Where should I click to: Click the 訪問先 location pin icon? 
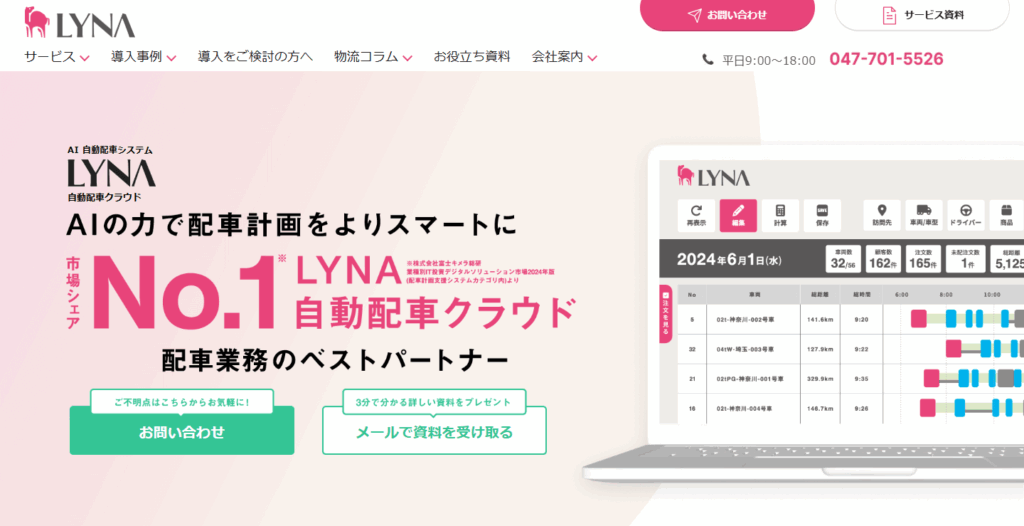(x=882, y=210)
